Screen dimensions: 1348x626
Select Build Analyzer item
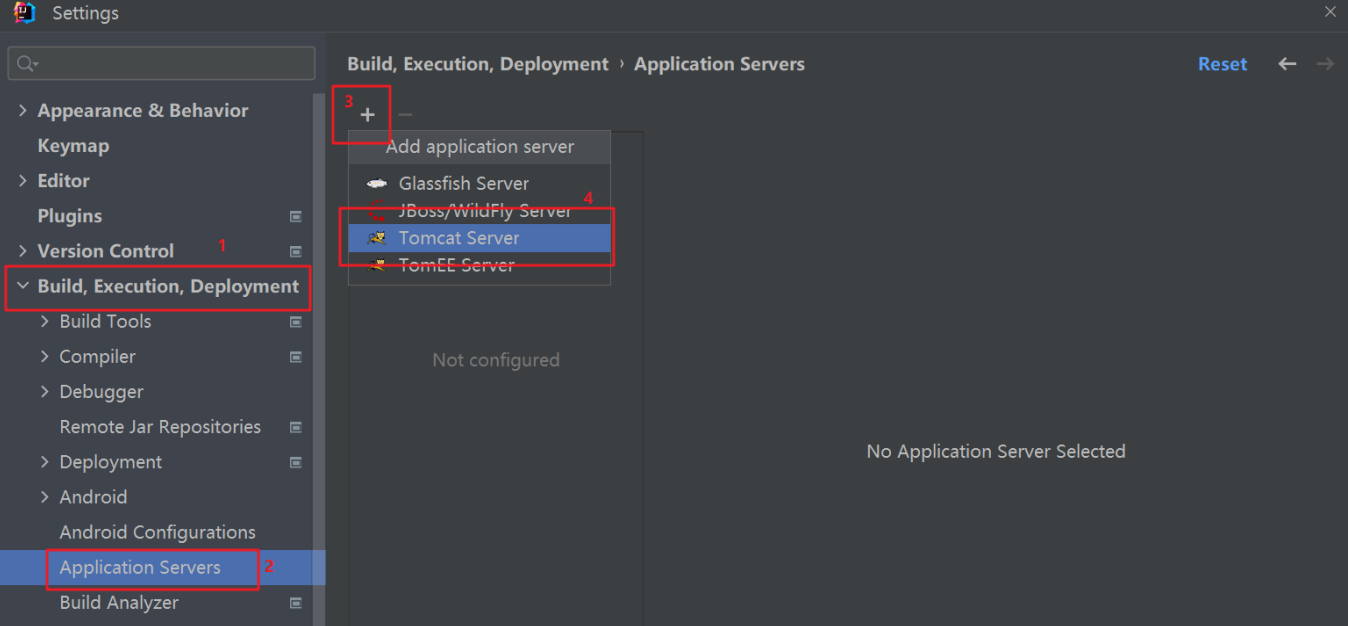click(x=119, y=603)
